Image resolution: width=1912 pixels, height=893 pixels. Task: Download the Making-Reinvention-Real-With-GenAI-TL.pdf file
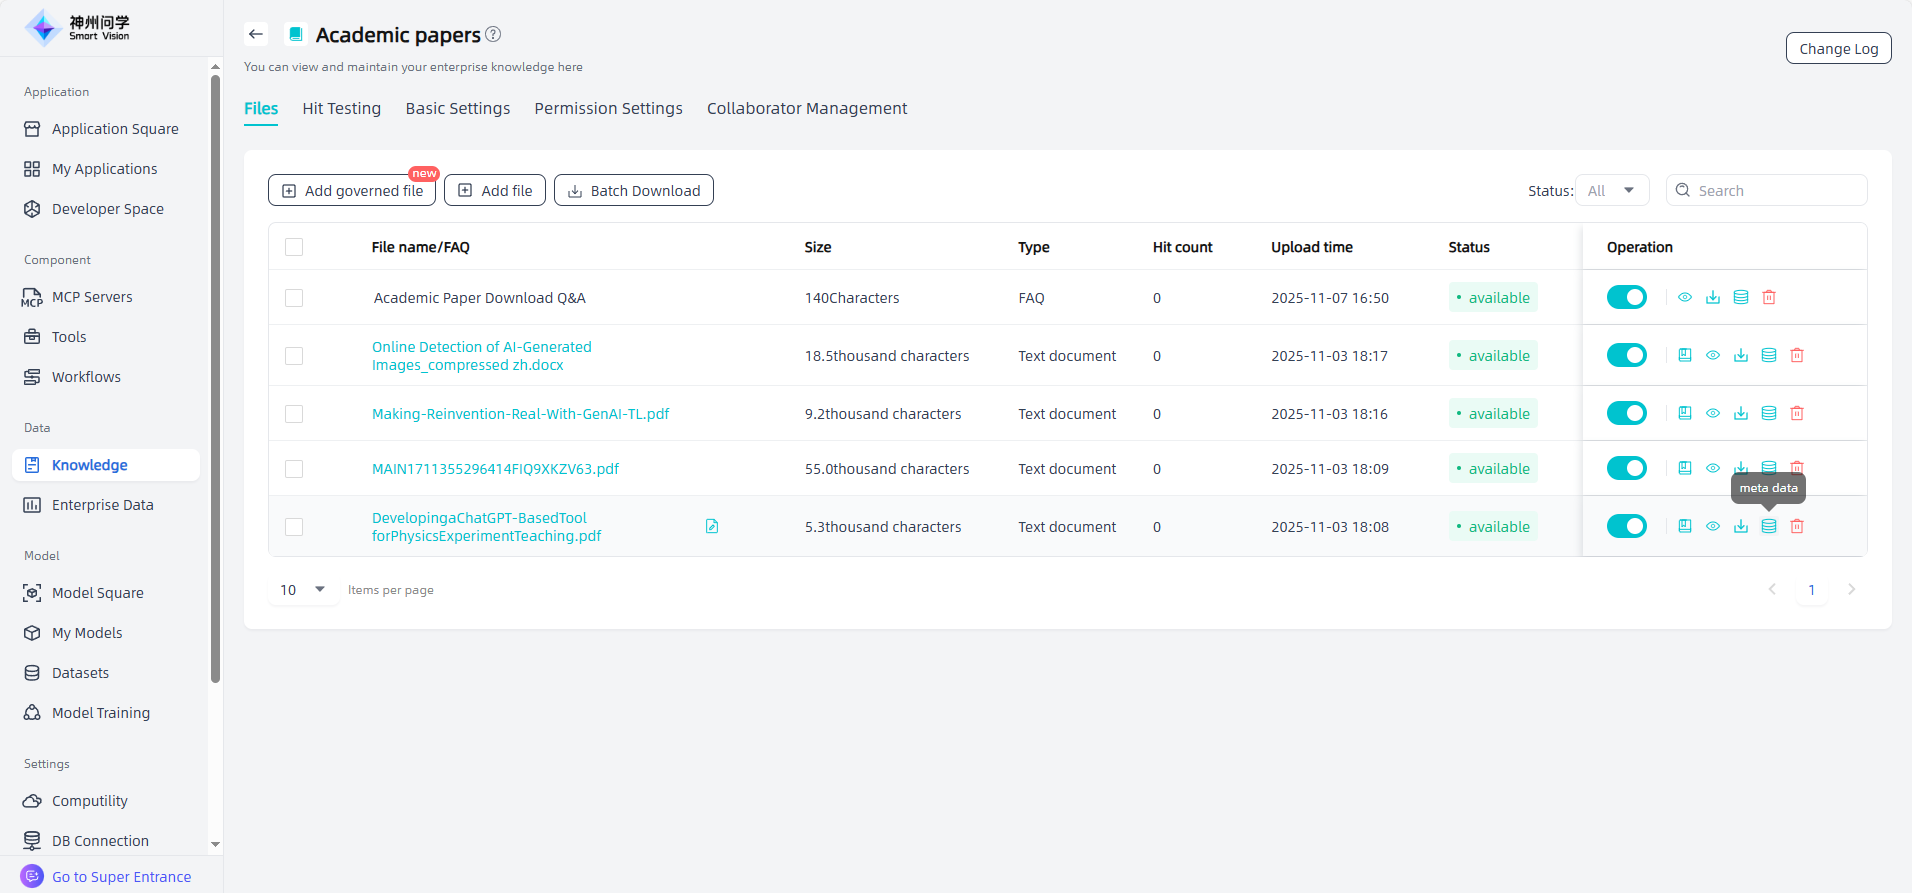[1740, 413]
